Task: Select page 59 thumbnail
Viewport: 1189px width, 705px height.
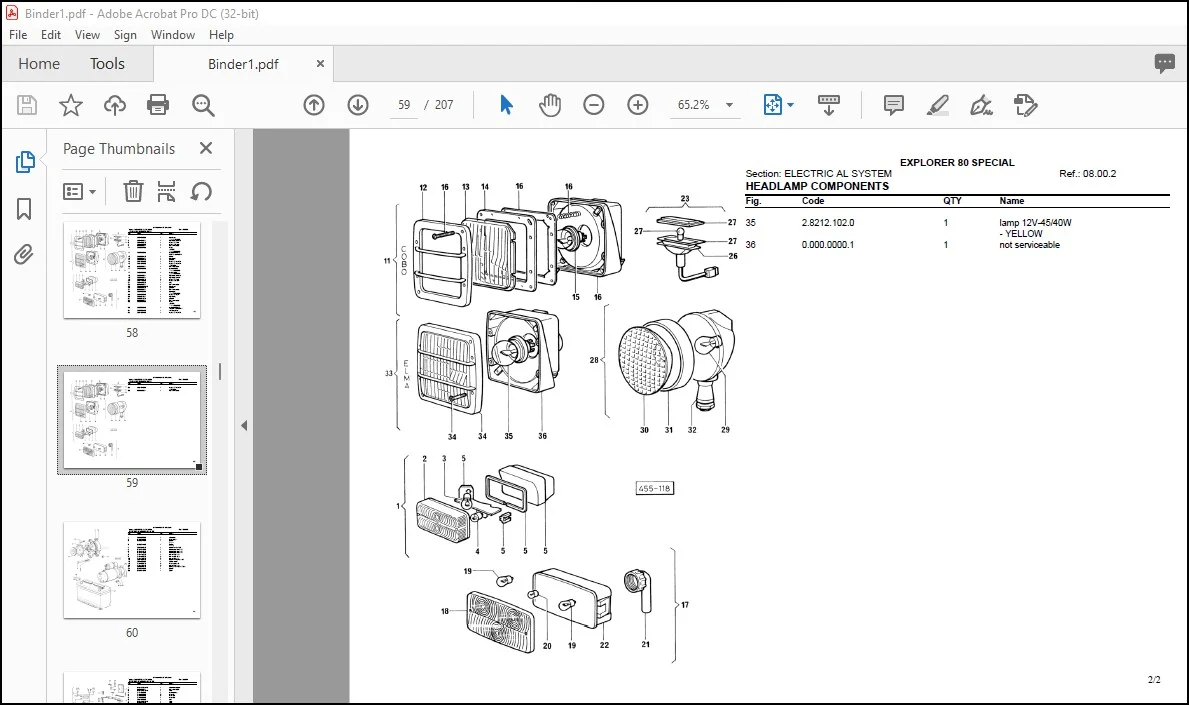Action: (132, 420)
